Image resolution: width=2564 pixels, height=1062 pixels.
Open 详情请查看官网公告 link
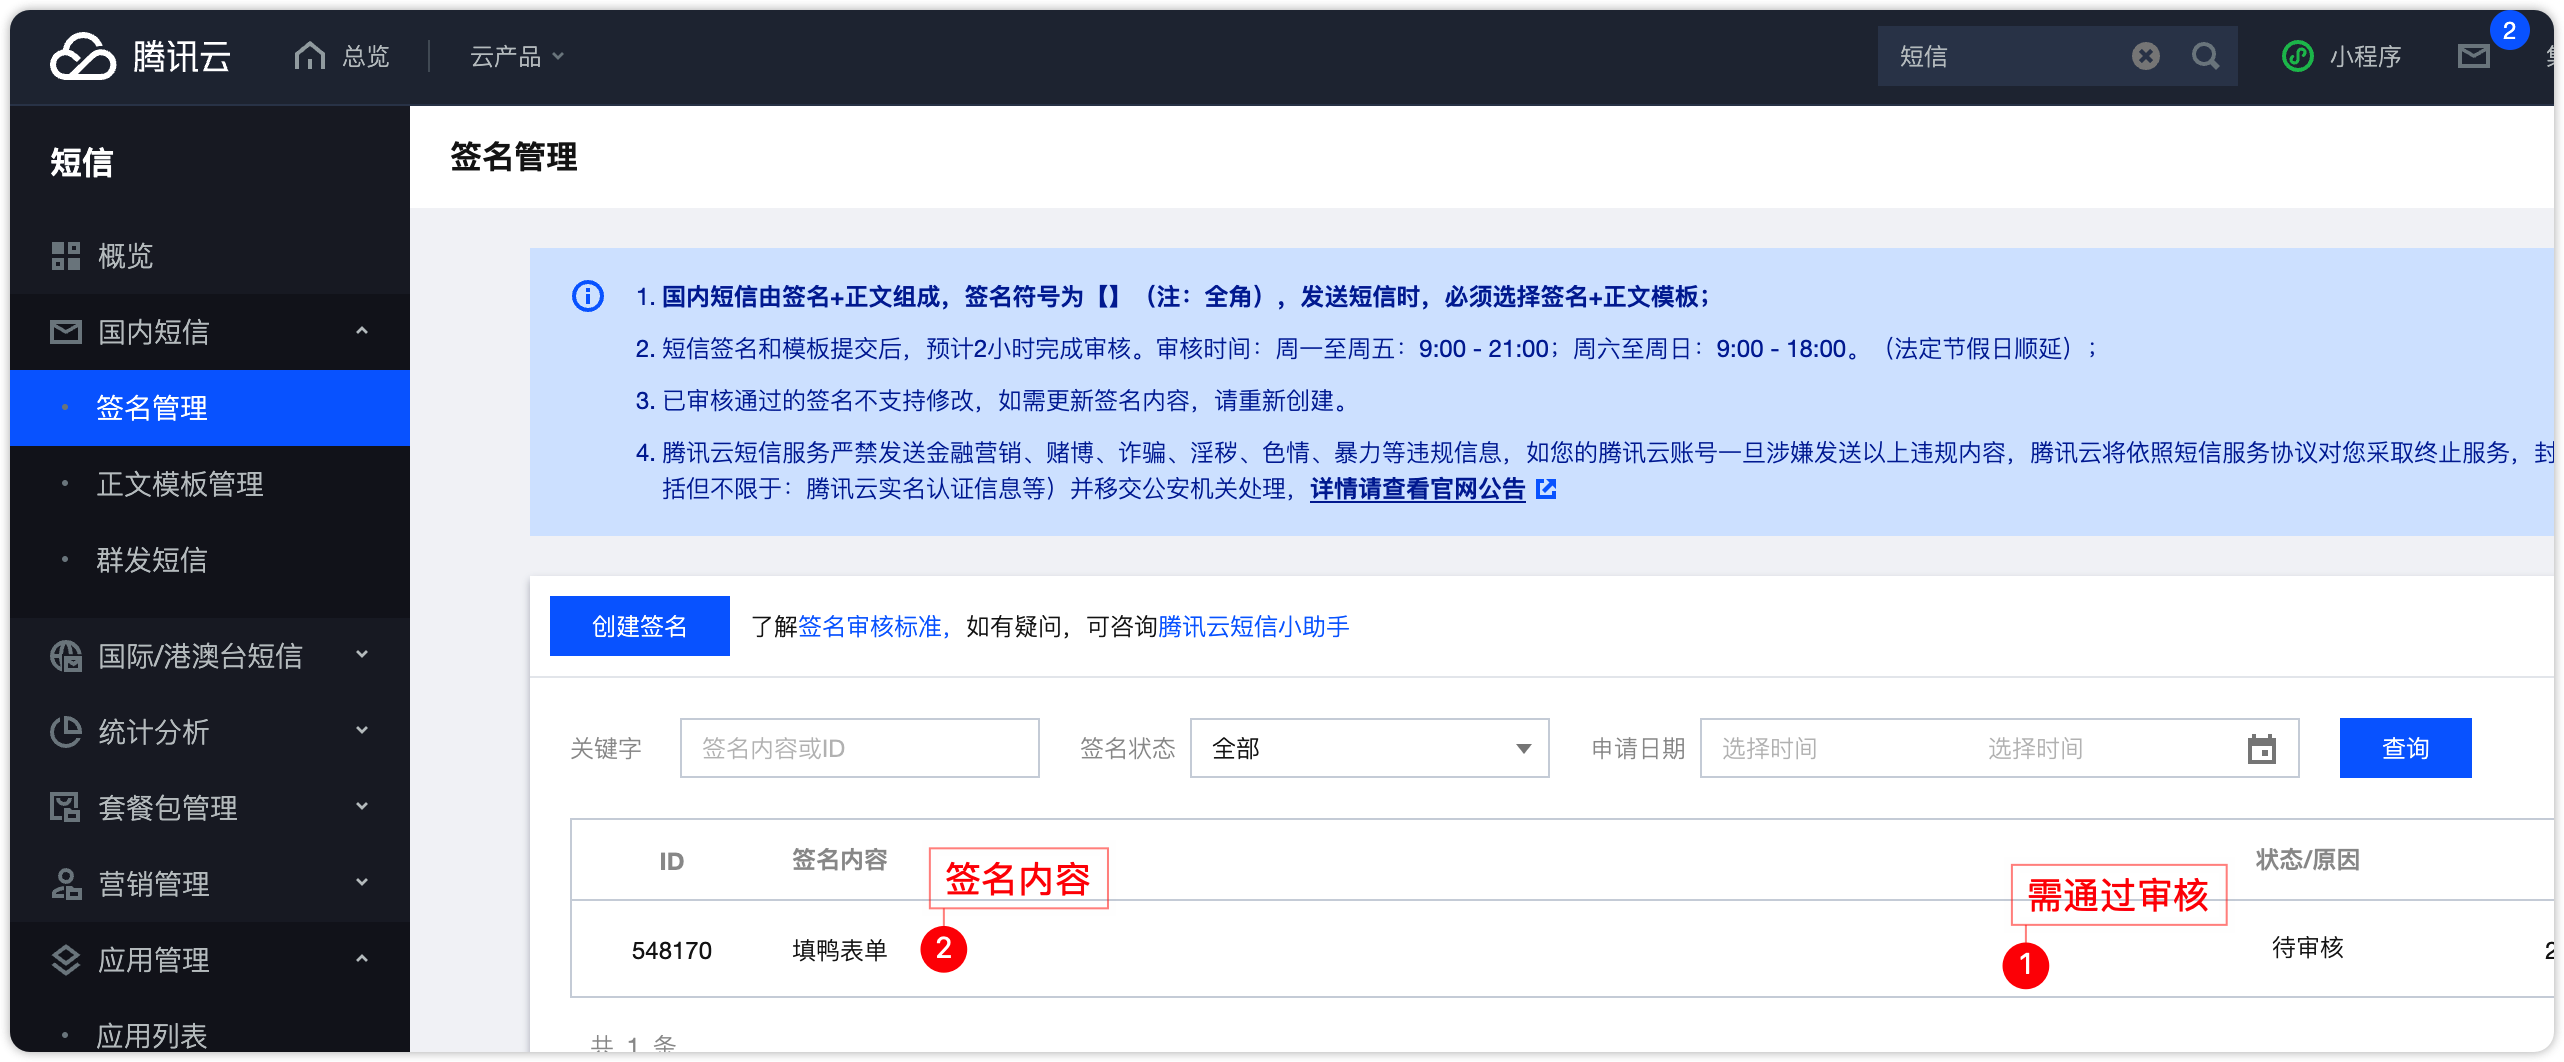[1417, 489]
